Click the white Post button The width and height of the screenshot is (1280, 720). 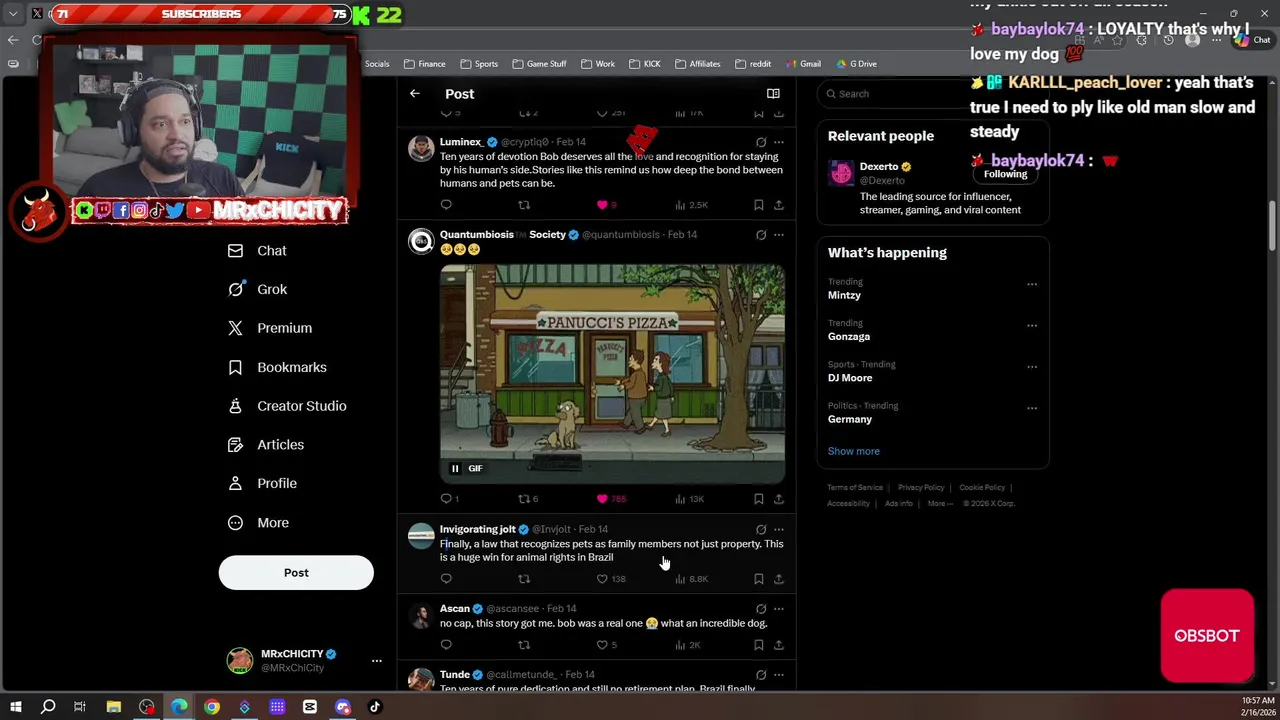pyautogui.click(x=296, y=573)
